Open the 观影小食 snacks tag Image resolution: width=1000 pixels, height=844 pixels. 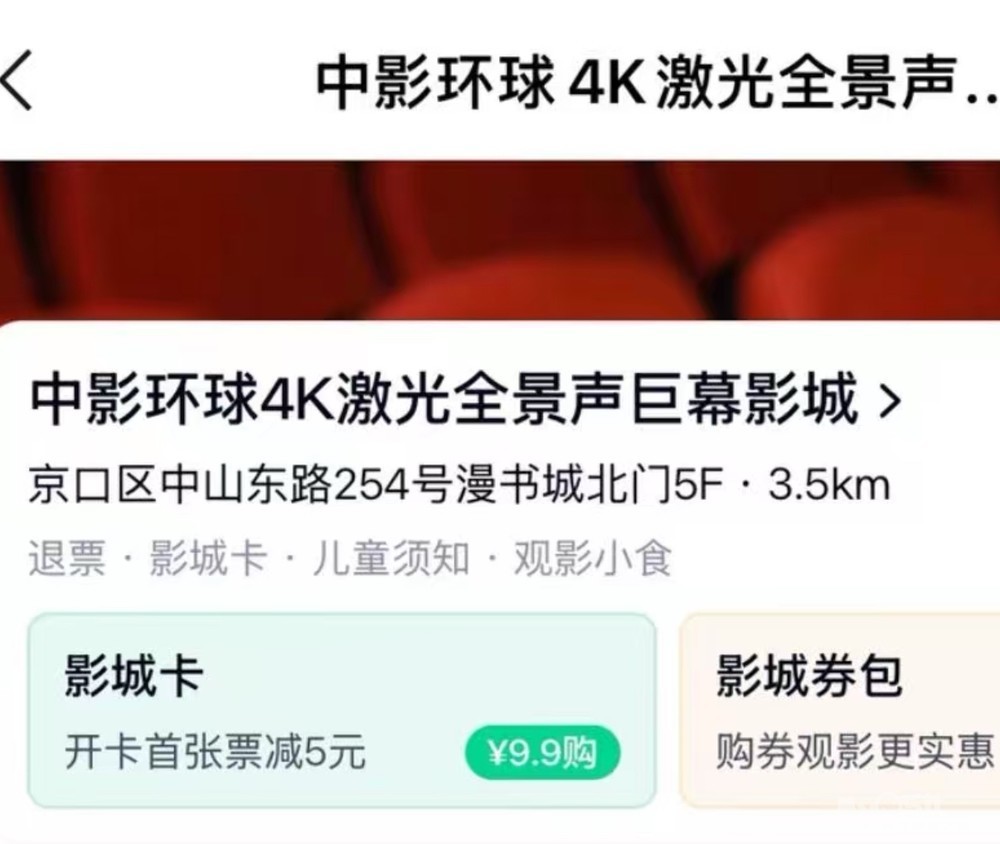(x=592, y=559)
